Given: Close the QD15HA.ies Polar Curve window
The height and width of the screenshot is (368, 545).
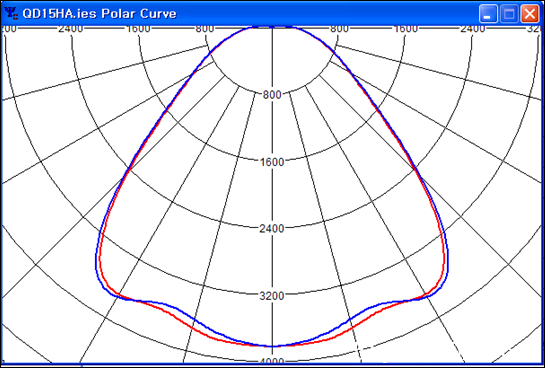Looking at the screenshot, I should pyautogui.click(x=529, y=14).
